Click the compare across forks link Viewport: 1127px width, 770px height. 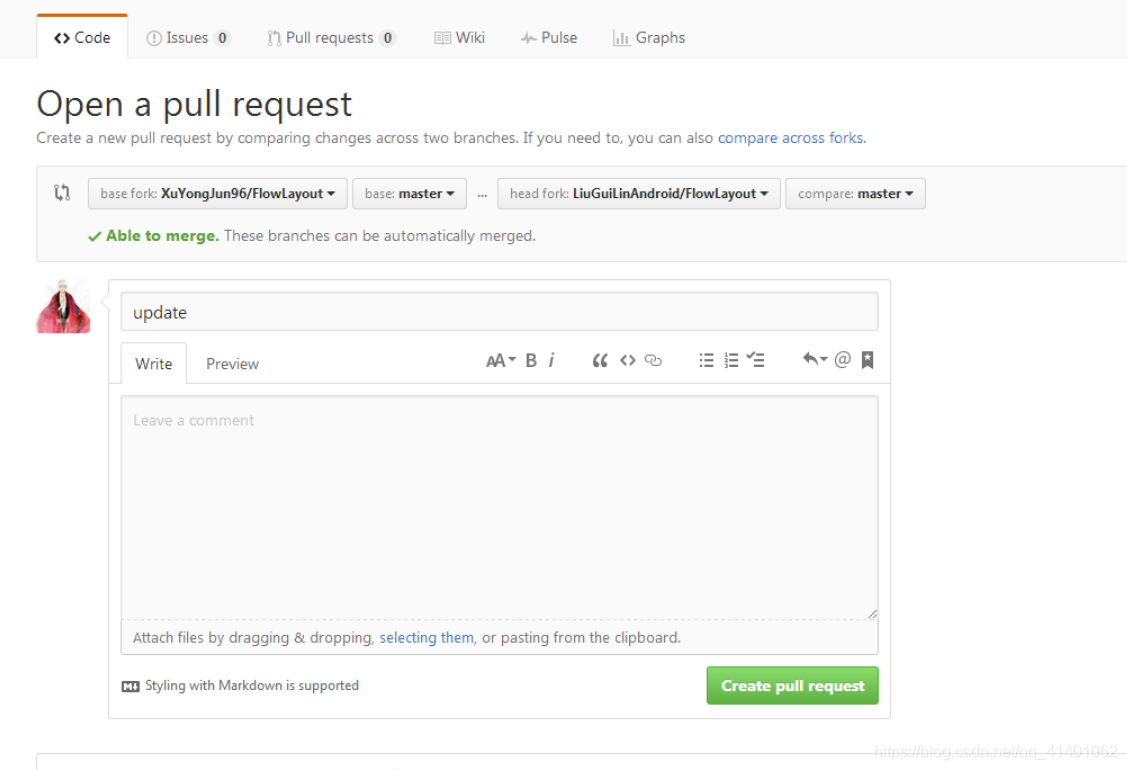pyautogui.click(x=791, y=137)
